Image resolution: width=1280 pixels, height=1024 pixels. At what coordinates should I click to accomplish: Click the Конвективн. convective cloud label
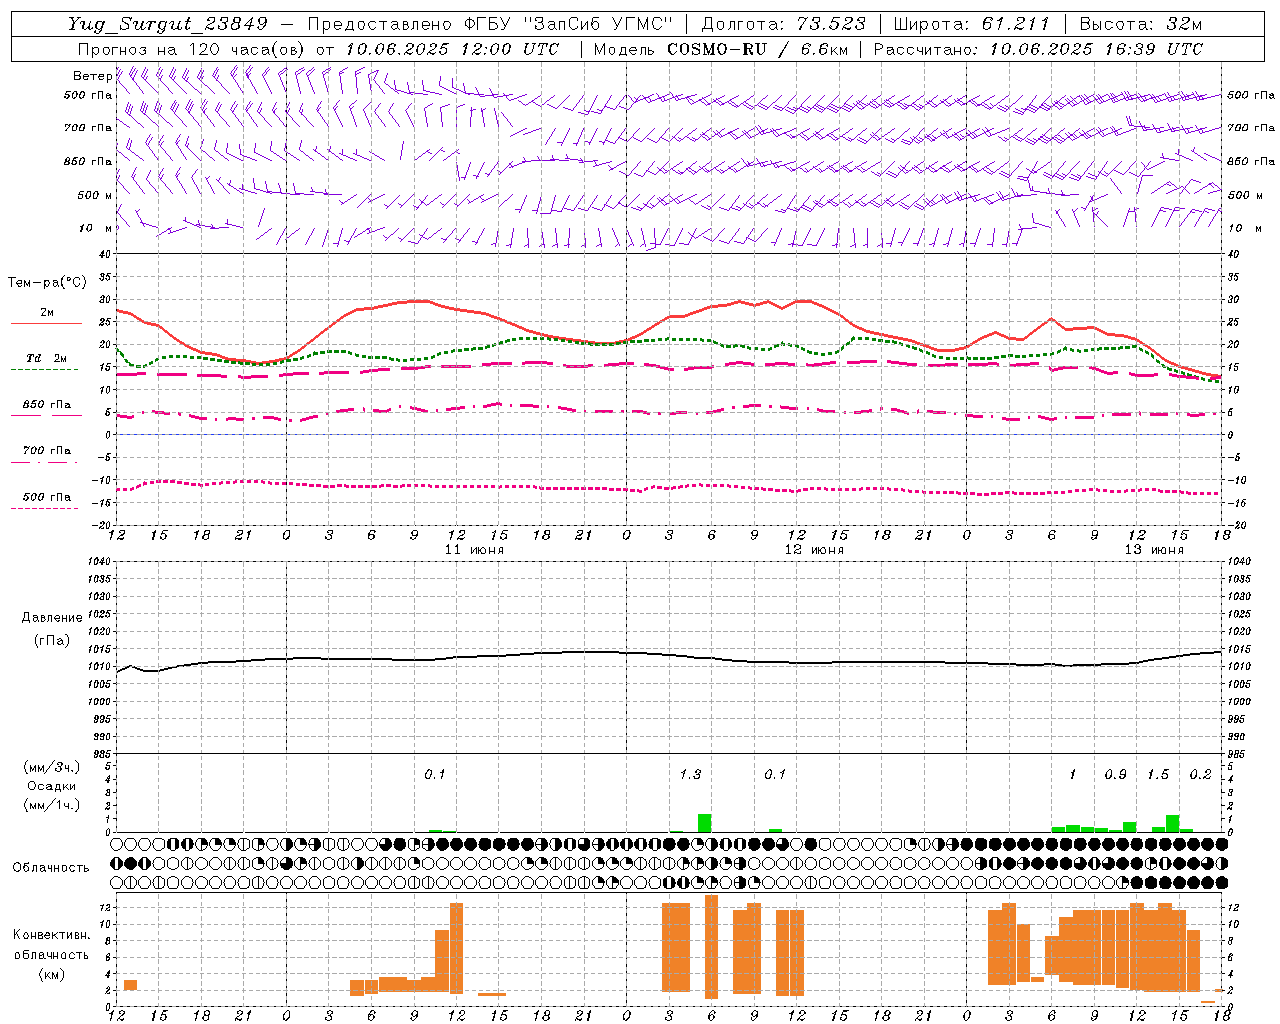(x=51, y=935)
